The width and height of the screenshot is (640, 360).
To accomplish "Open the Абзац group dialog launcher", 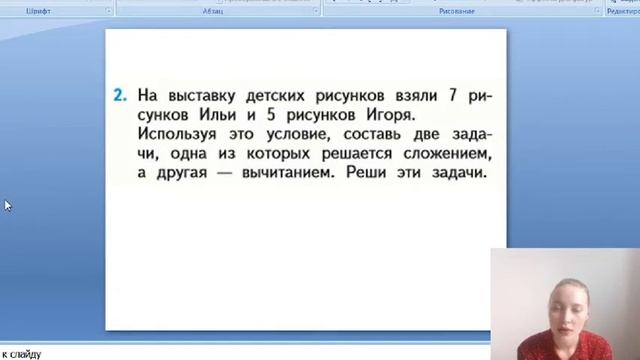I will (x=316, y=11).
